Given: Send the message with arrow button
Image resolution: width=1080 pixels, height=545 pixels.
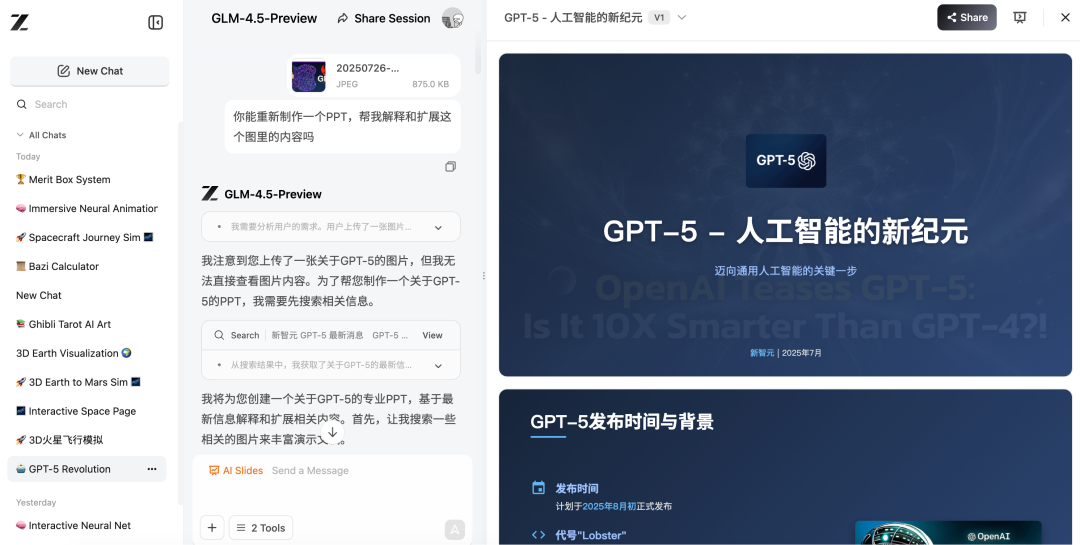Looking at the screenshot, I should 455,529.
